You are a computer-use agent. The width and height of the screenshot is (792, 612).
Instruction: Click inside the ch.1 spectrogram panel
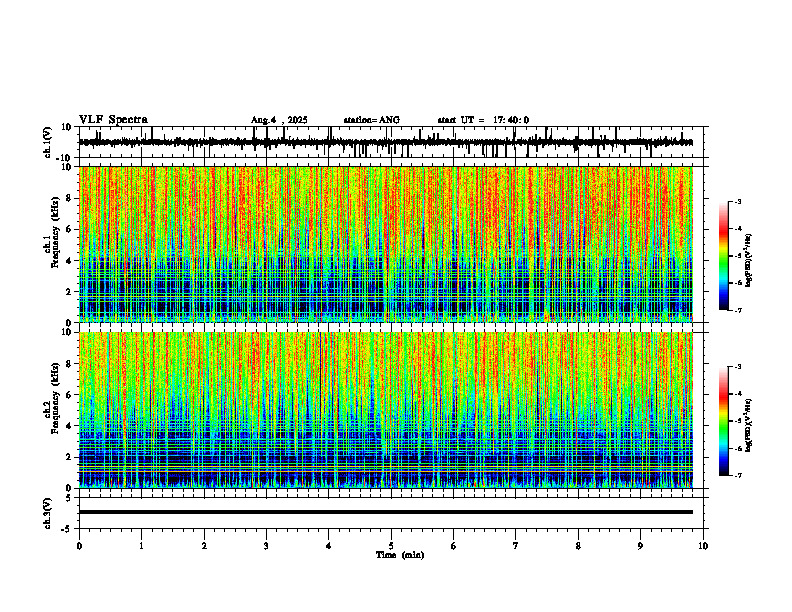point(385,244)
